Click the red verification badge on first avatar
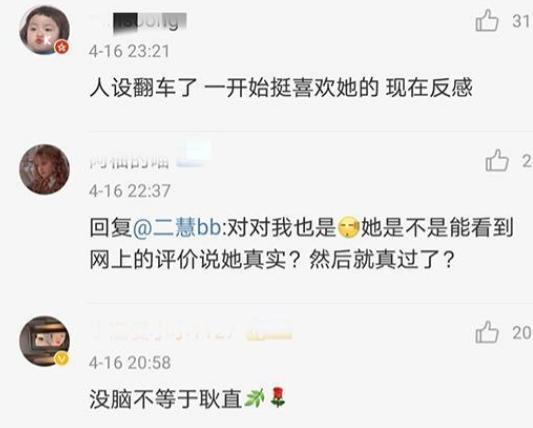This screenshot has height=428, width=533. click(x=62, y=47)
